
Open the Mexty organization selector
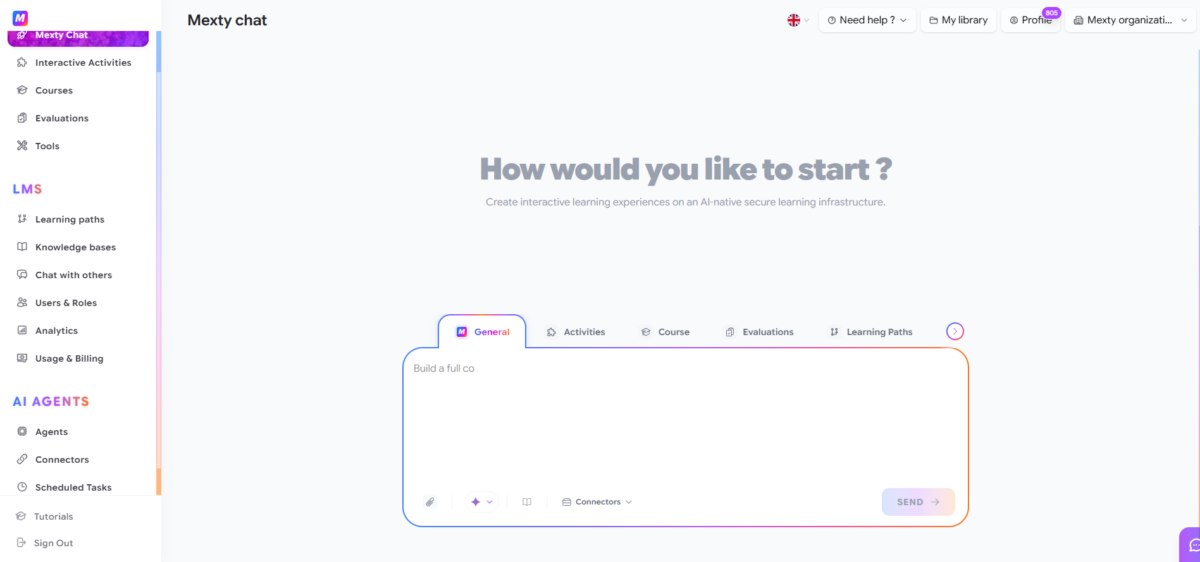[1129, 20]
